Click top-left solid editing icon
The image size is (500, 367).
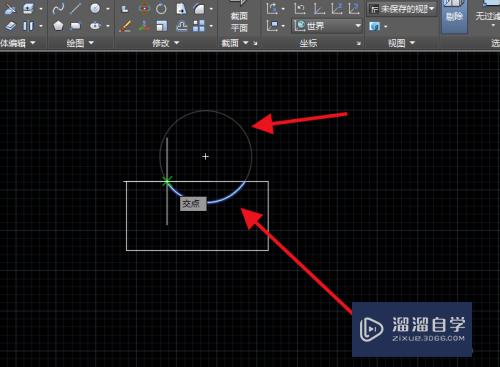click(x=10, y=9)
